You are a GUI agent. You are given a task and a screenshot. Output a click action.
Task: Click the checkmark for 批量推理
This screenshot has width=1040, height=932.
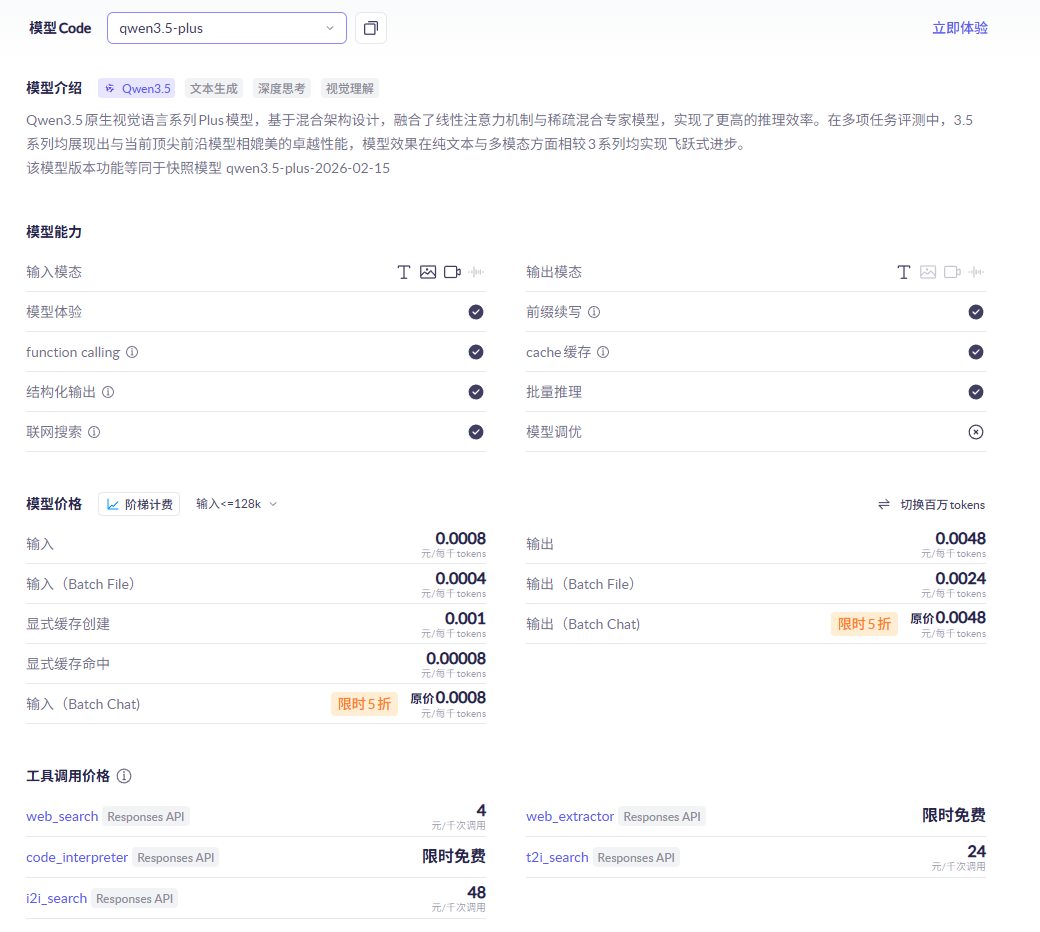click(976, 392)
